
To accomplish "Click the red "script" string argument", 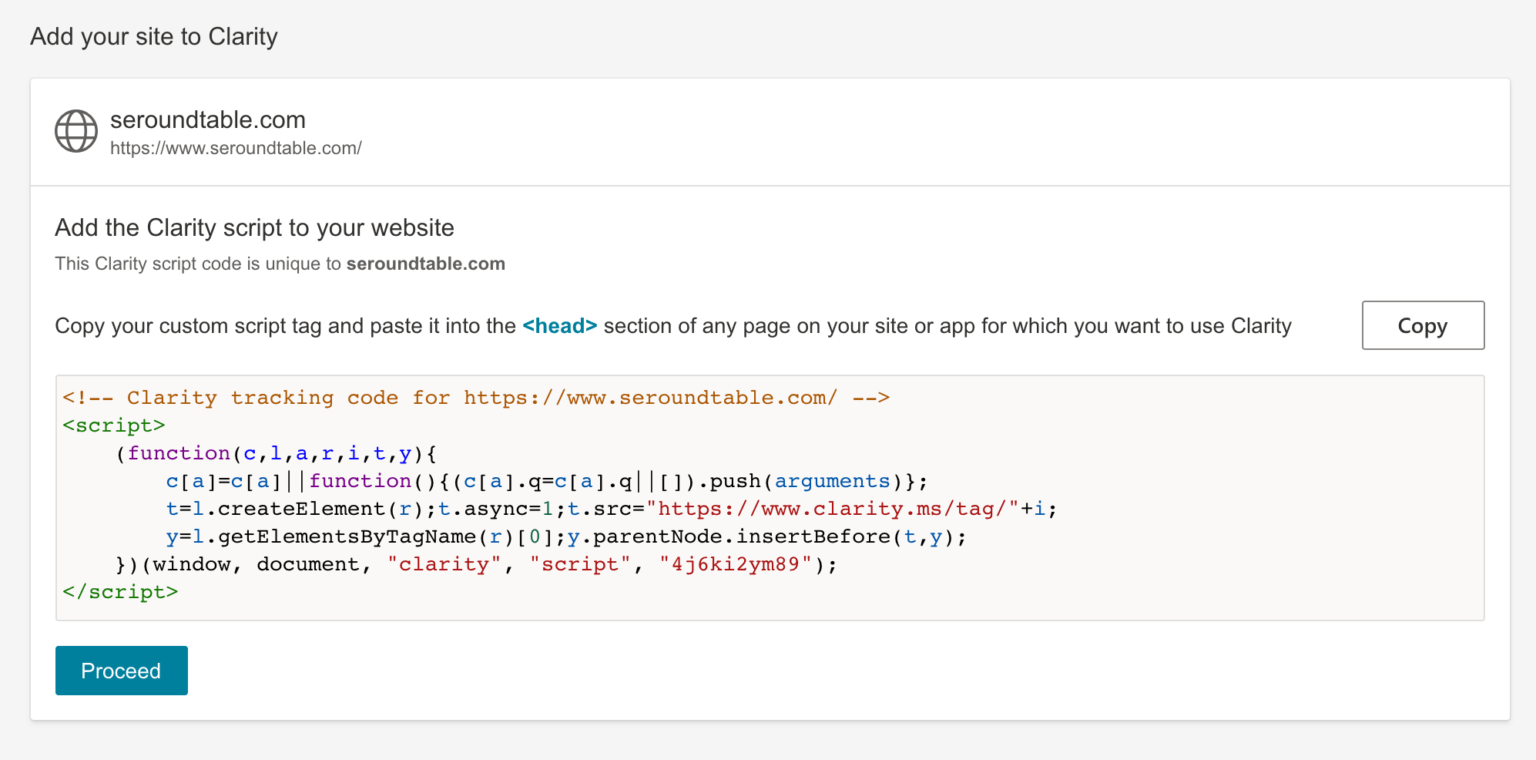I will point(580,564).
